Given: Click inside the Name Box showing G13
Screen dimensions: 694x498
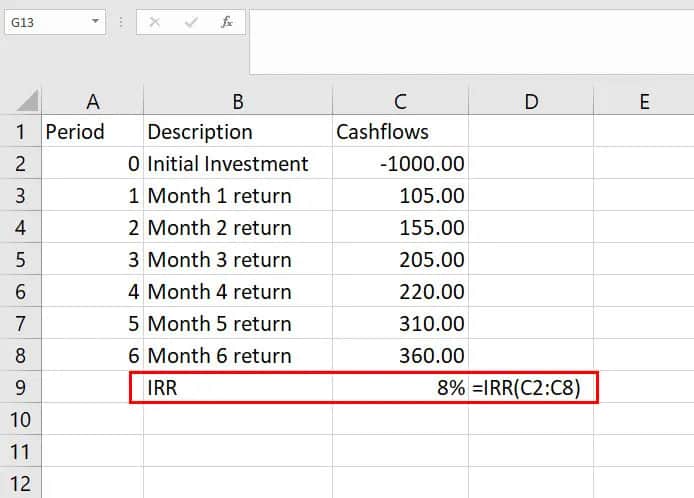Looking at the screenshot, I should [x=45, y=21].
